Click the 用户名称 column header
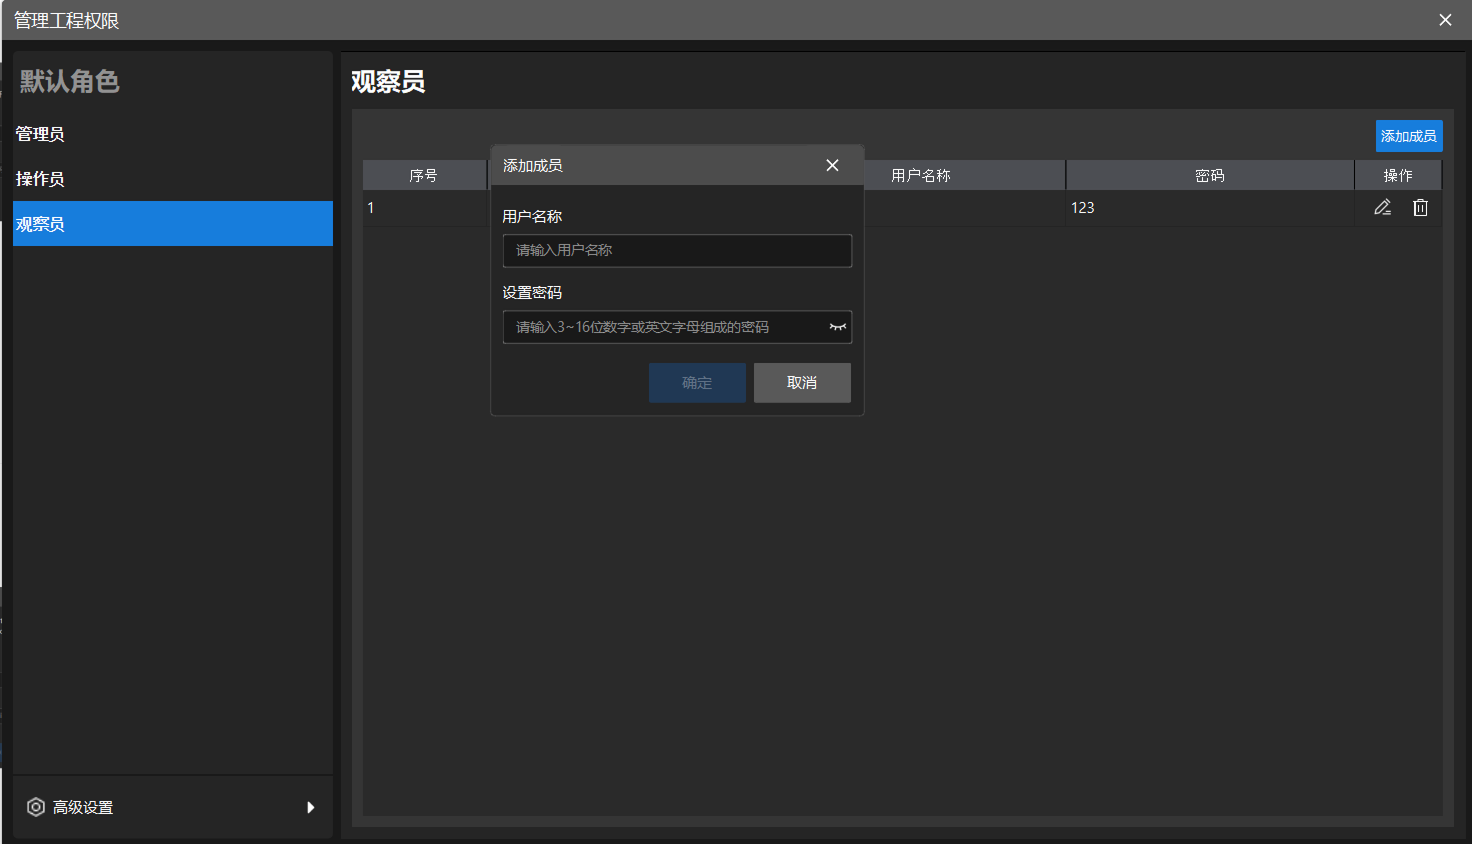This screenshot has width=1472, height=844. pos(964,174)
